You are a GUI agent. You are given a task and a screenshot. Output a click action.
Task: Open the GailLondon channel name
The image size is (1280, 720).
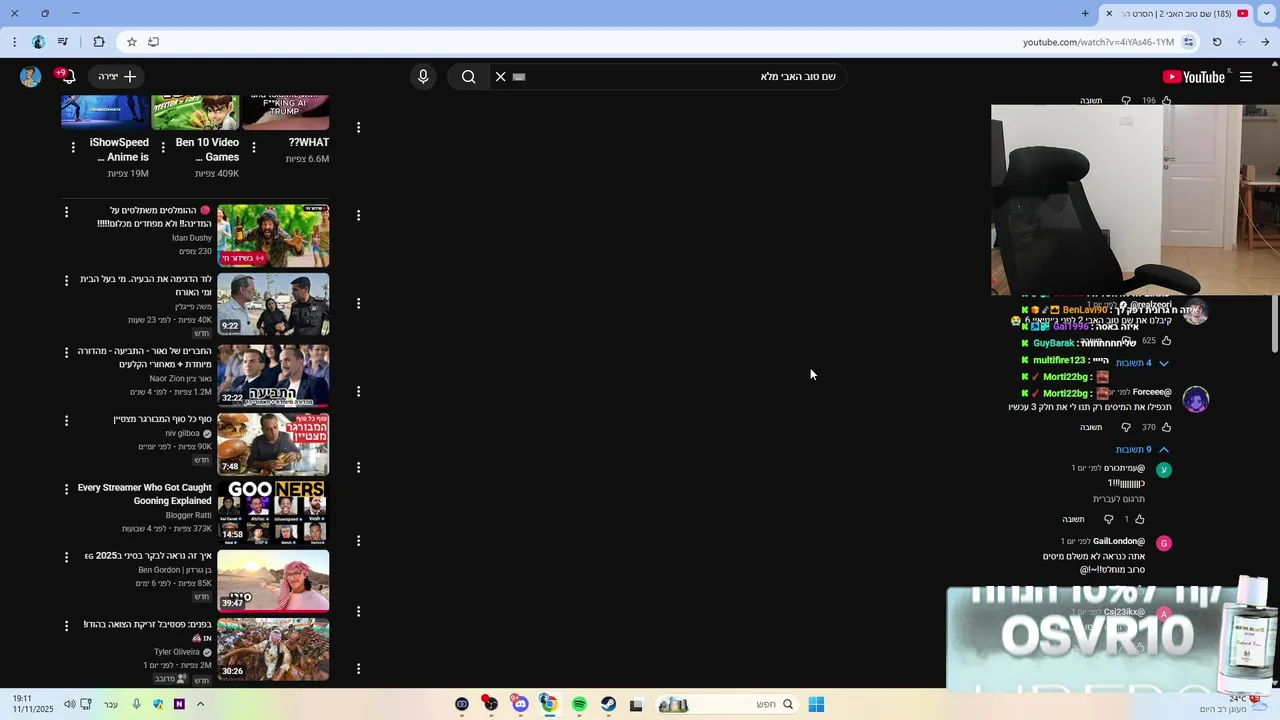1119,541
